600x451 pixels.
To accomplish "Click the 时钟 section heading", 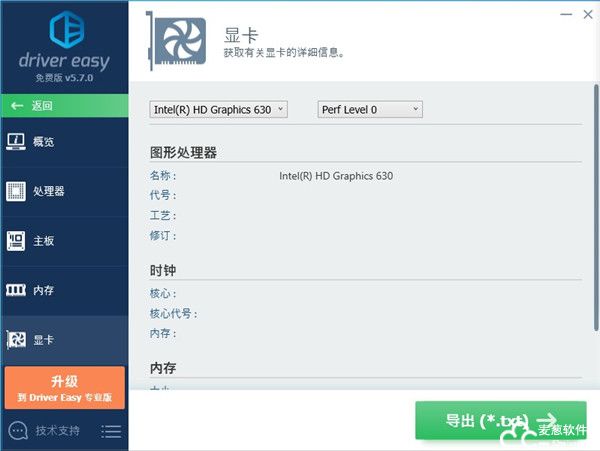I will 163,270.
